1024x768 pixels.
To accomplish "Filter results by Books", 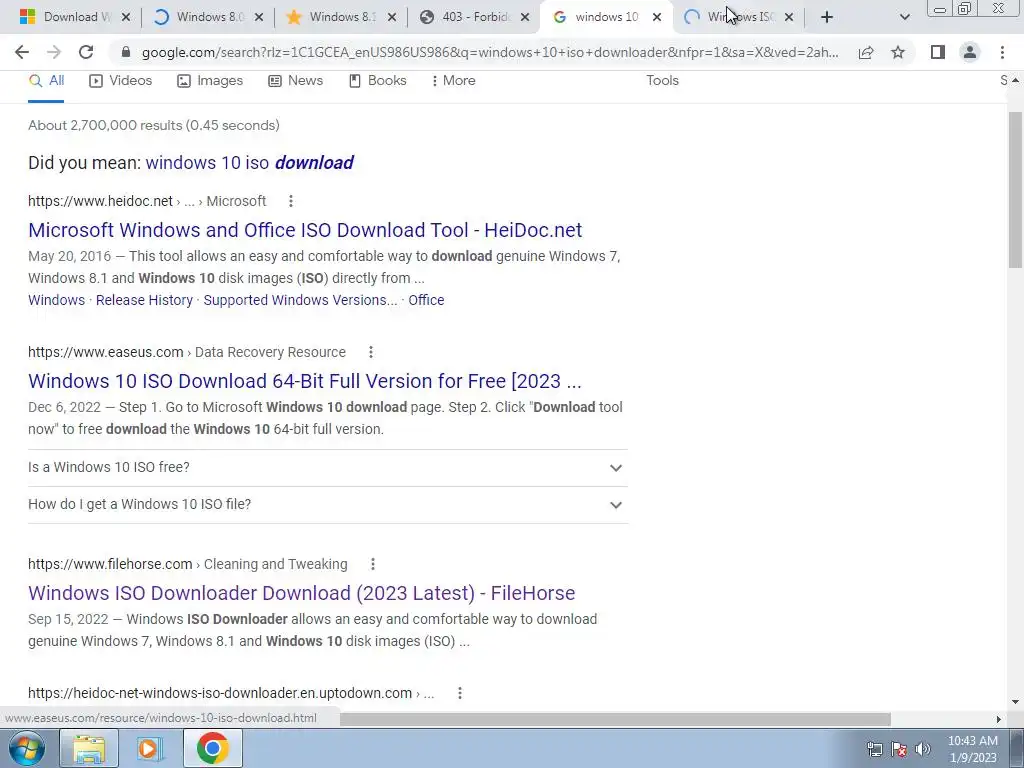I will 377,80.
